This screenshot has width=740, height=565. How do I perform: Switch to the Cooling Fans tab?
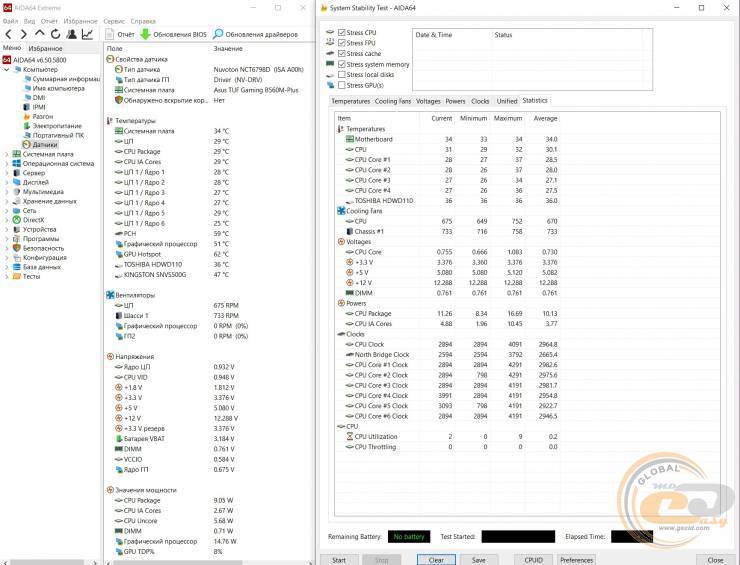(x=393, y=101)
